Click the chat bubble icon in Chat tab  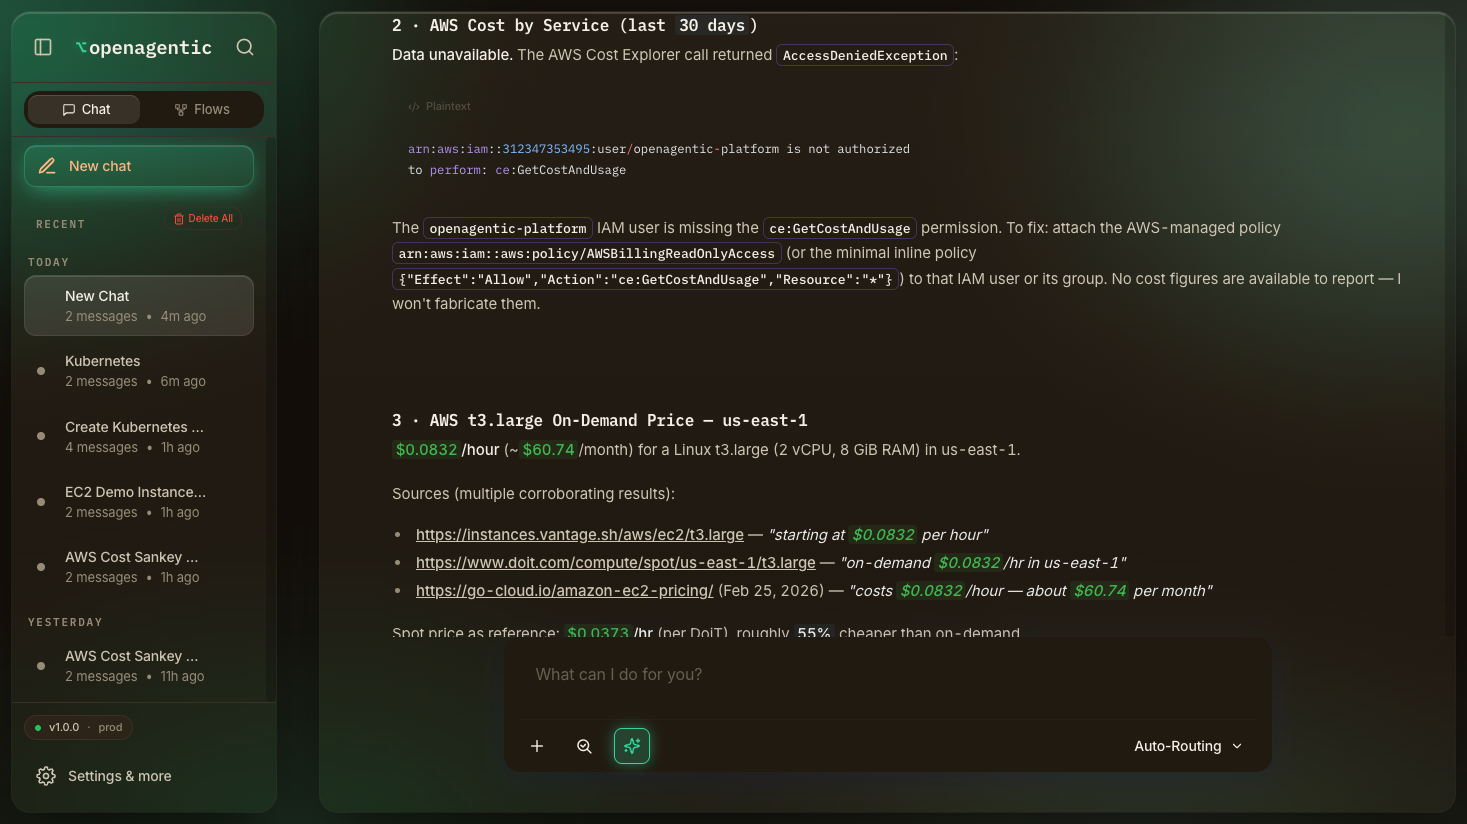click(69, 110)
